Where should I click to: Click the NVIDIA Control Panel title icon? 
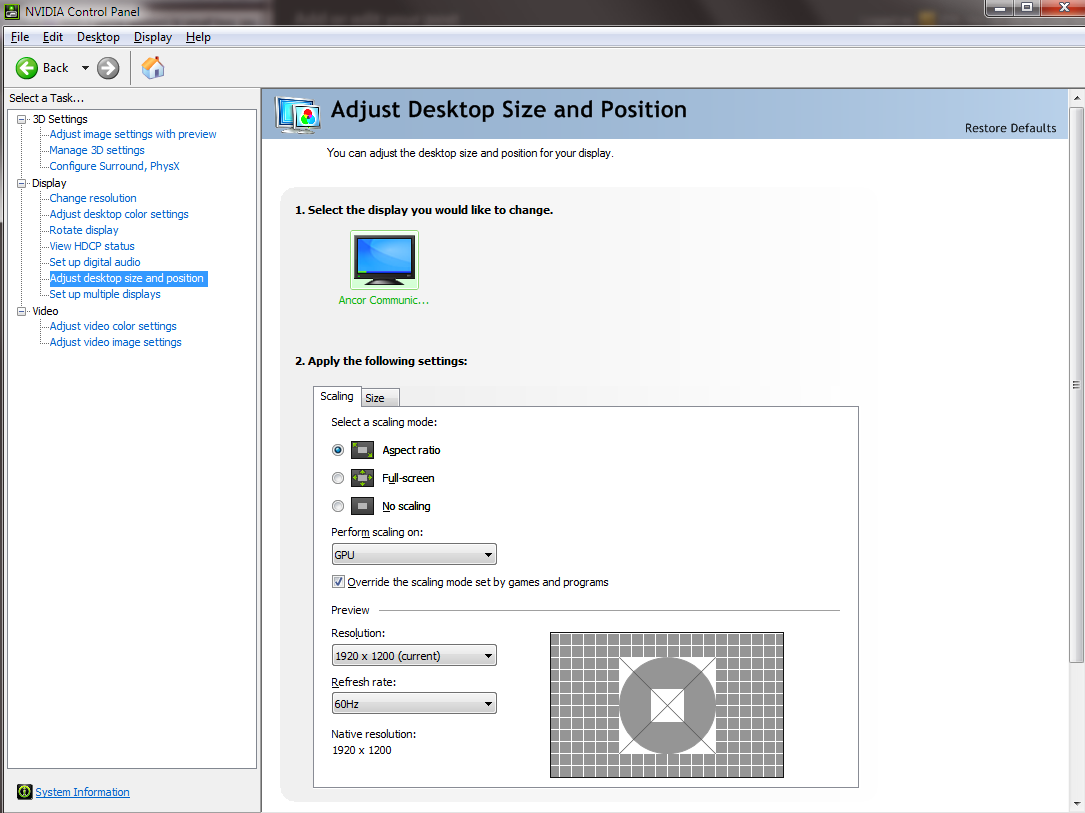coord(12,11)
